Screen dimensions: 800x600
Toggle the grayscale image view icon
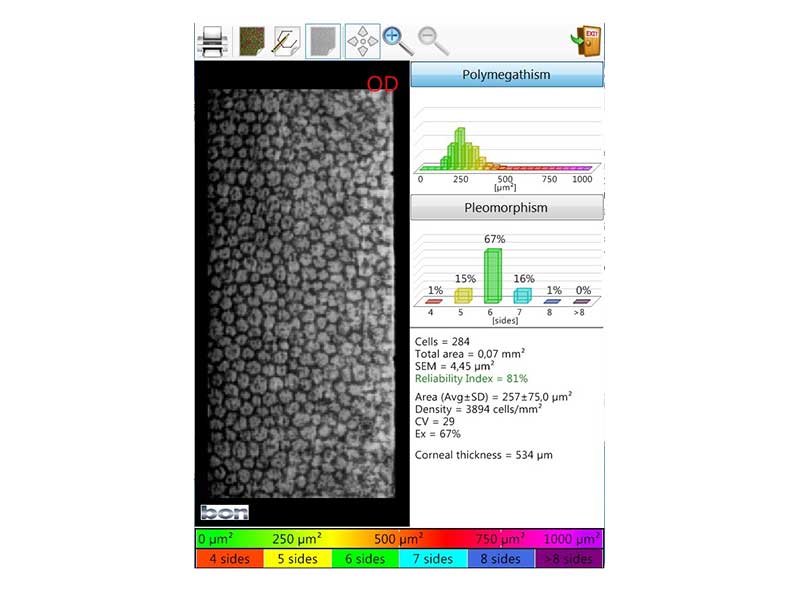coord(322,41)
